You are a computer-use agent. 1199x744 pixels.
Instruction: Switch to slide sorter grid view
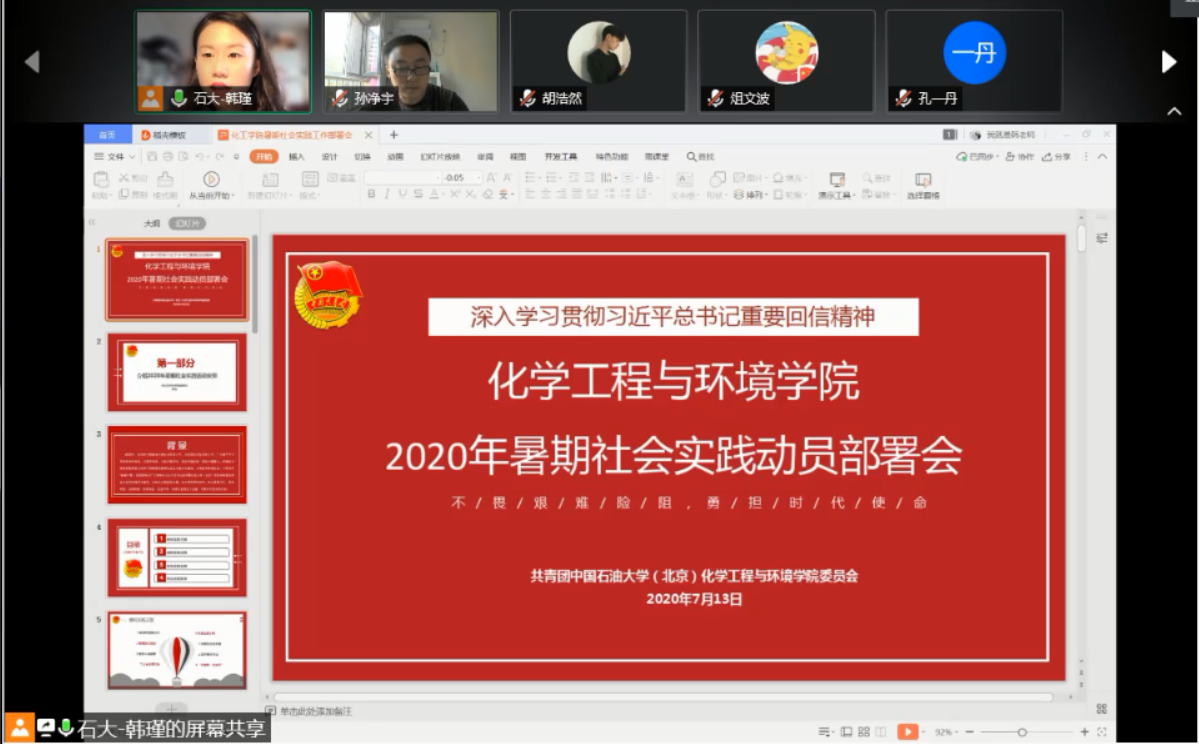click(x=864, y=732)
